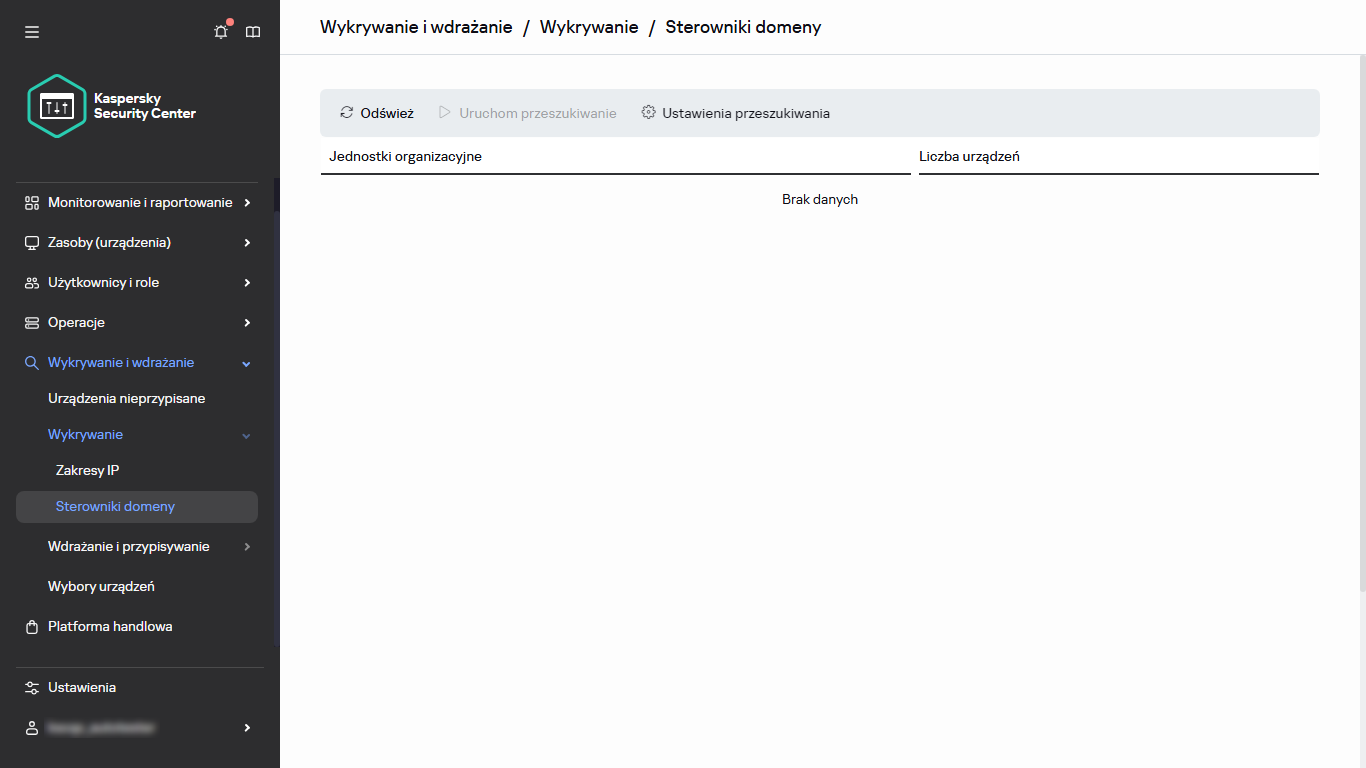Collapse the Wykrywanie i wdrażanie section
This screenshot has height=768, width=1366.
coord(246,362)
